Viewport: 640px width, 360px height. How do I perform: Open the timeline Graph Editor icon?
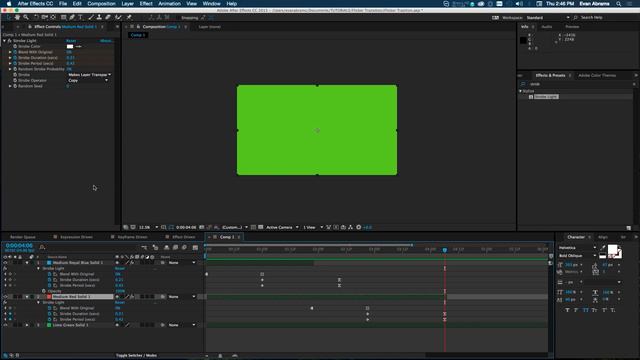[195, 247]
